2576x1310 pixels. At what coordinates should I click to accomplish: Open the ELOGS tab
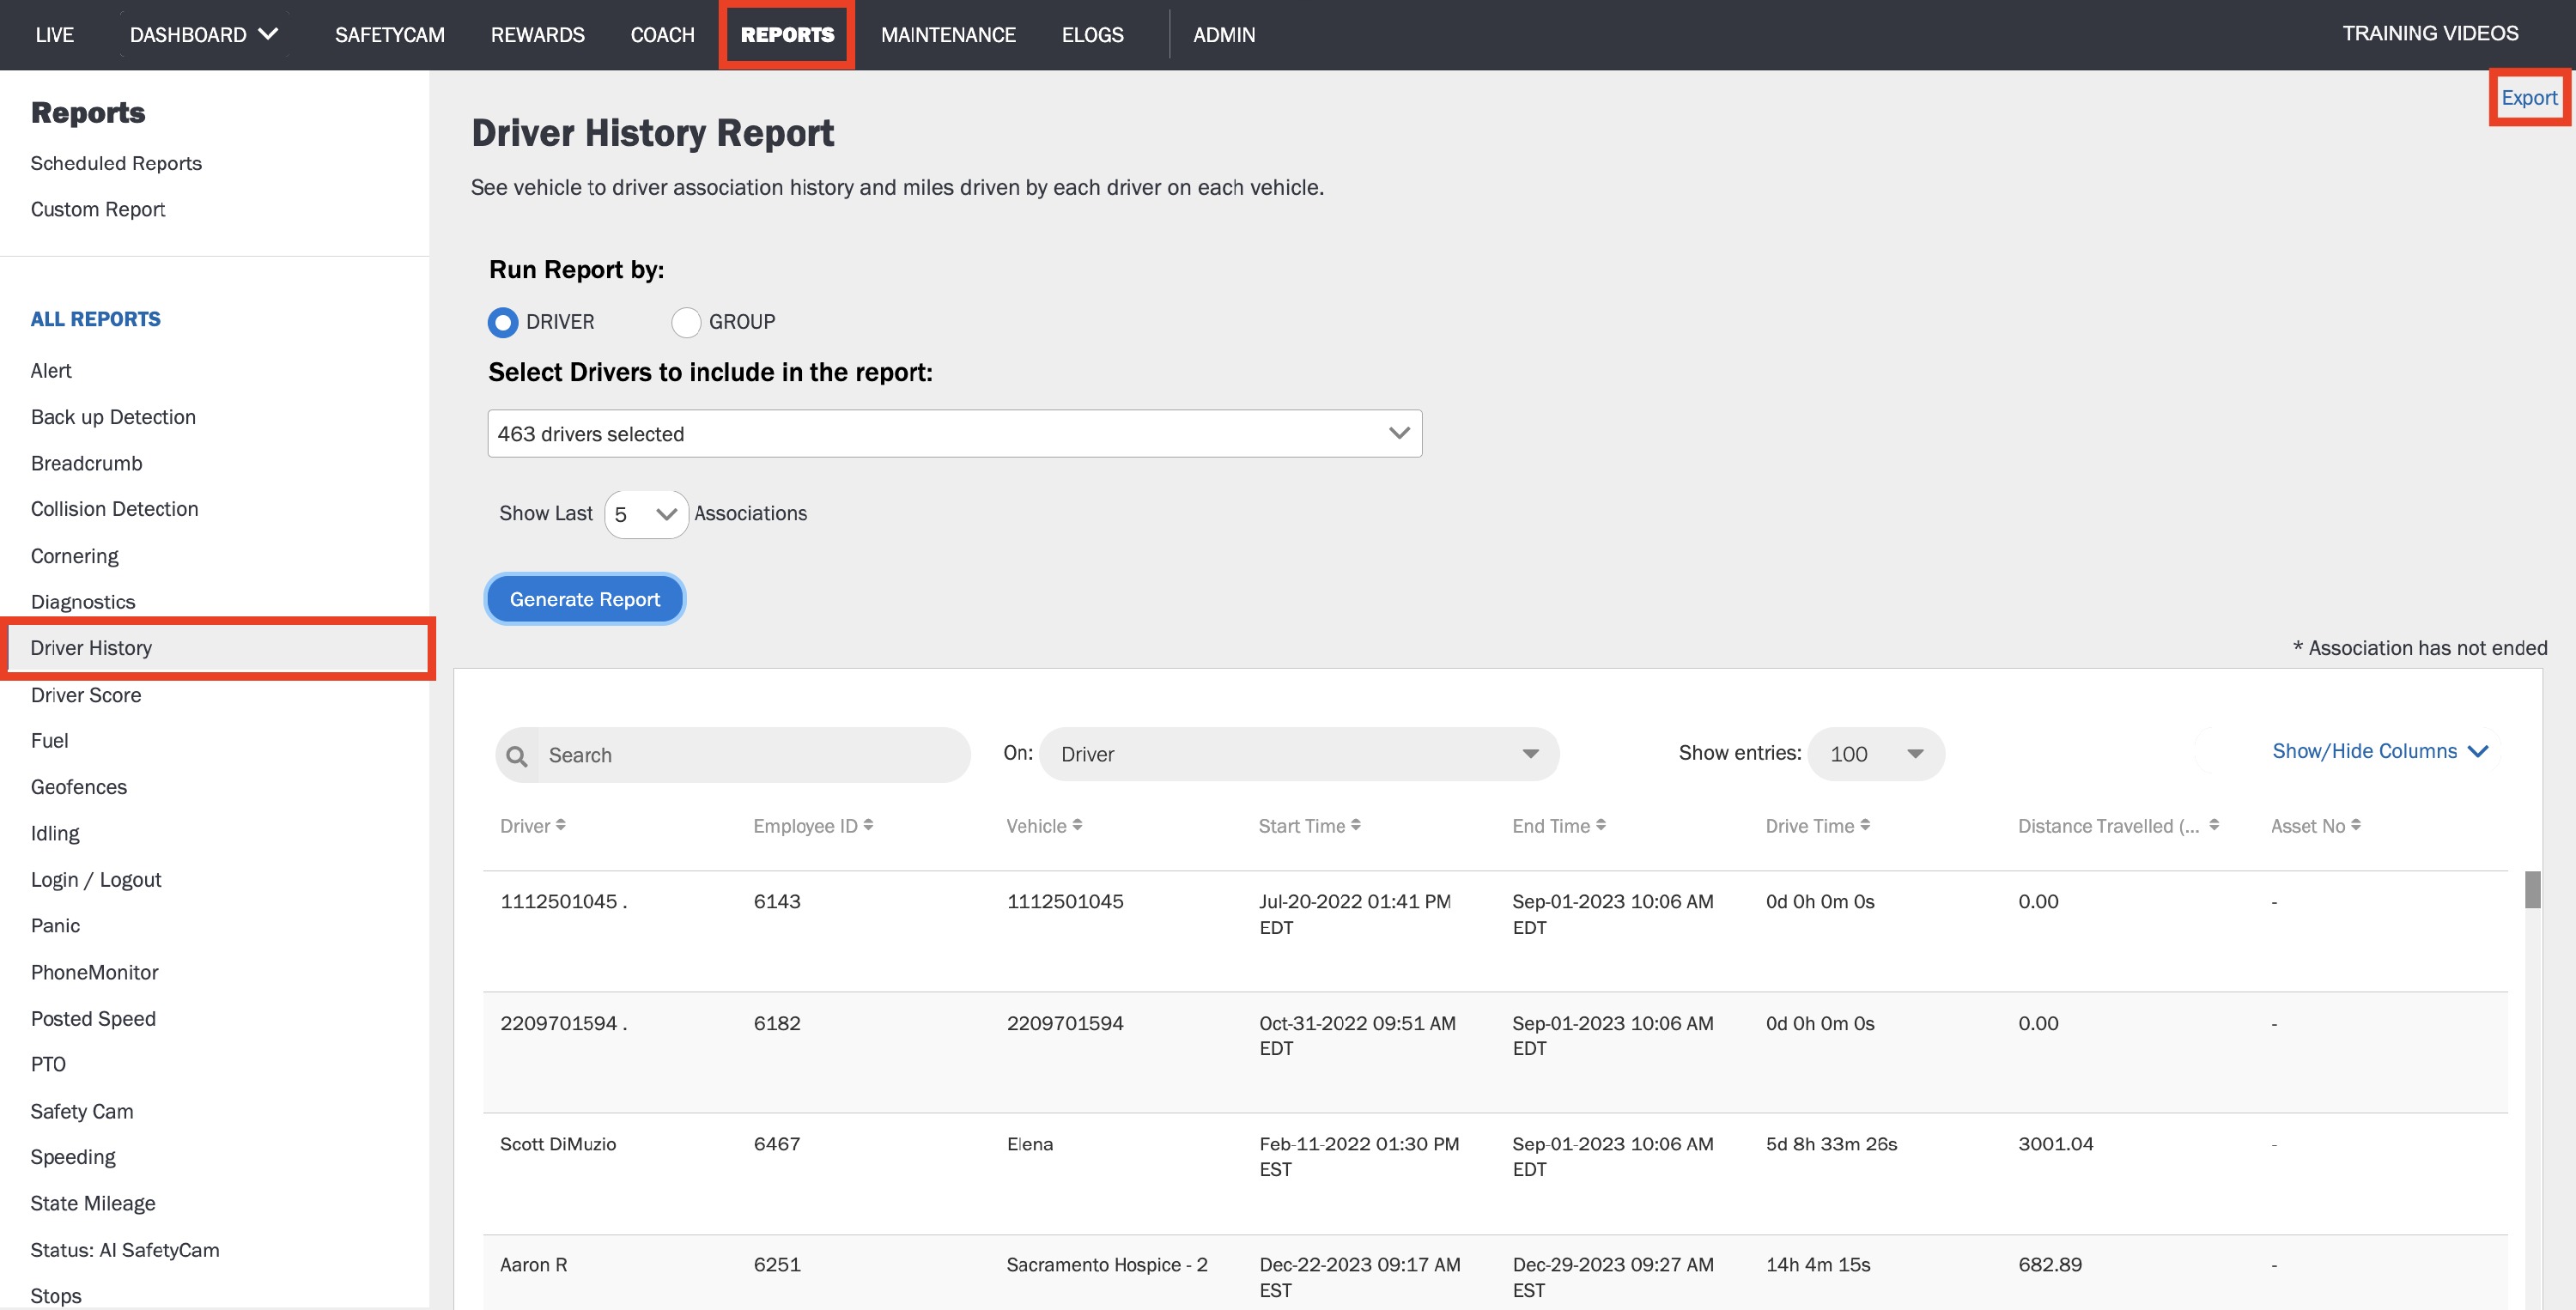pos(1092,35)
